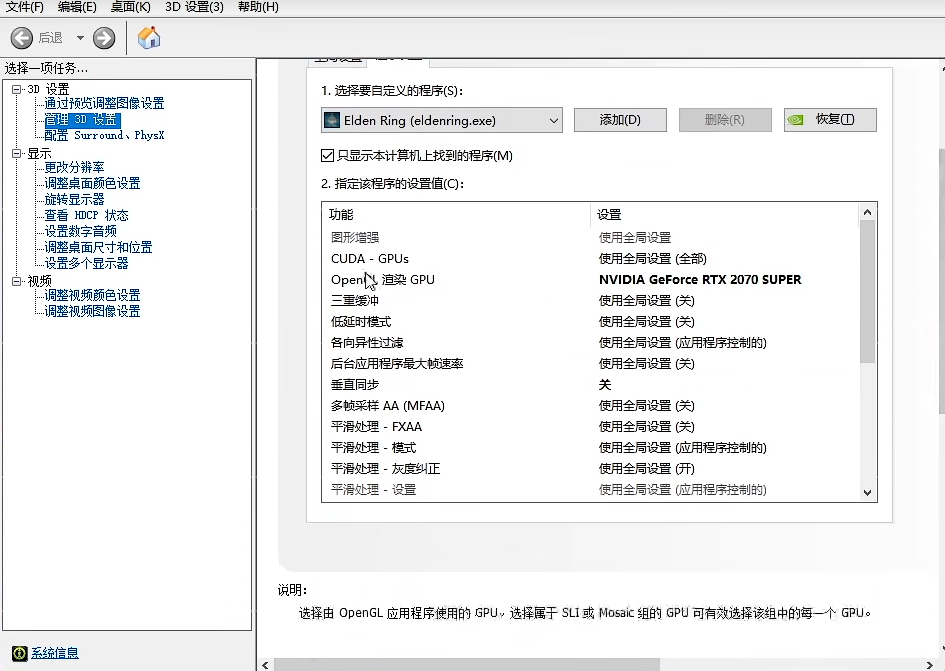Click the 恢复(T) restore button
The width and height of the screenshot is (945, 671).
pos(830,120)
